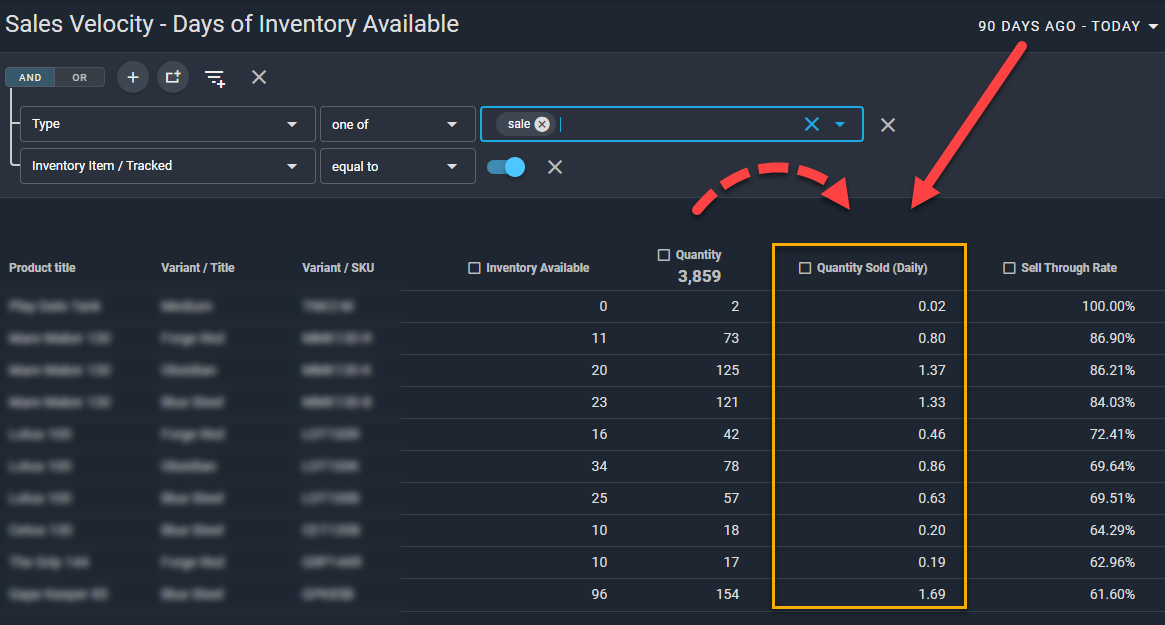Delete the Inventory Item / Tracked filter row
This screenshot has width=1165, height=625.
(555, 167)
